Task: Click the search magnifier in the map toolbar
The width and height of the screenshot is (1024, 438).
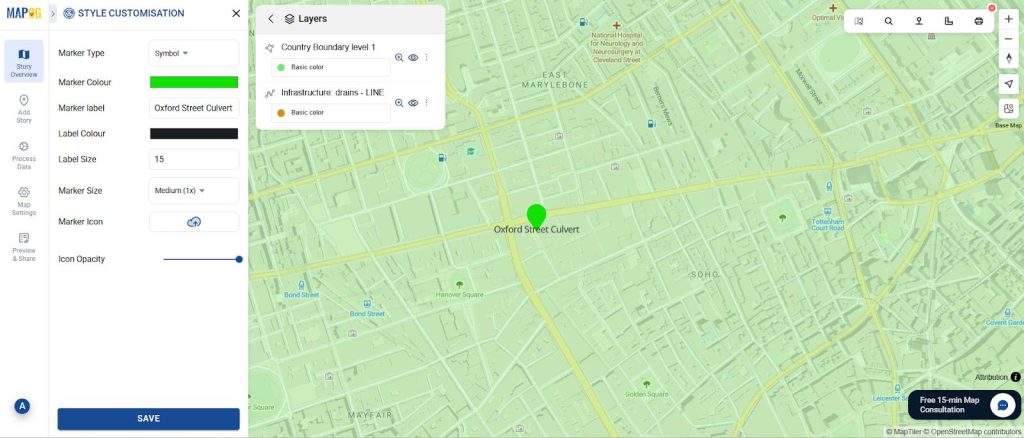Action: (x=888, y=21)
